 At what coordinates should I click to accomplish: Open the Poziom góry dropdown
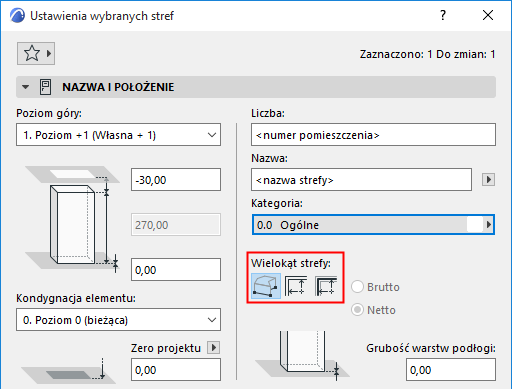118,135
